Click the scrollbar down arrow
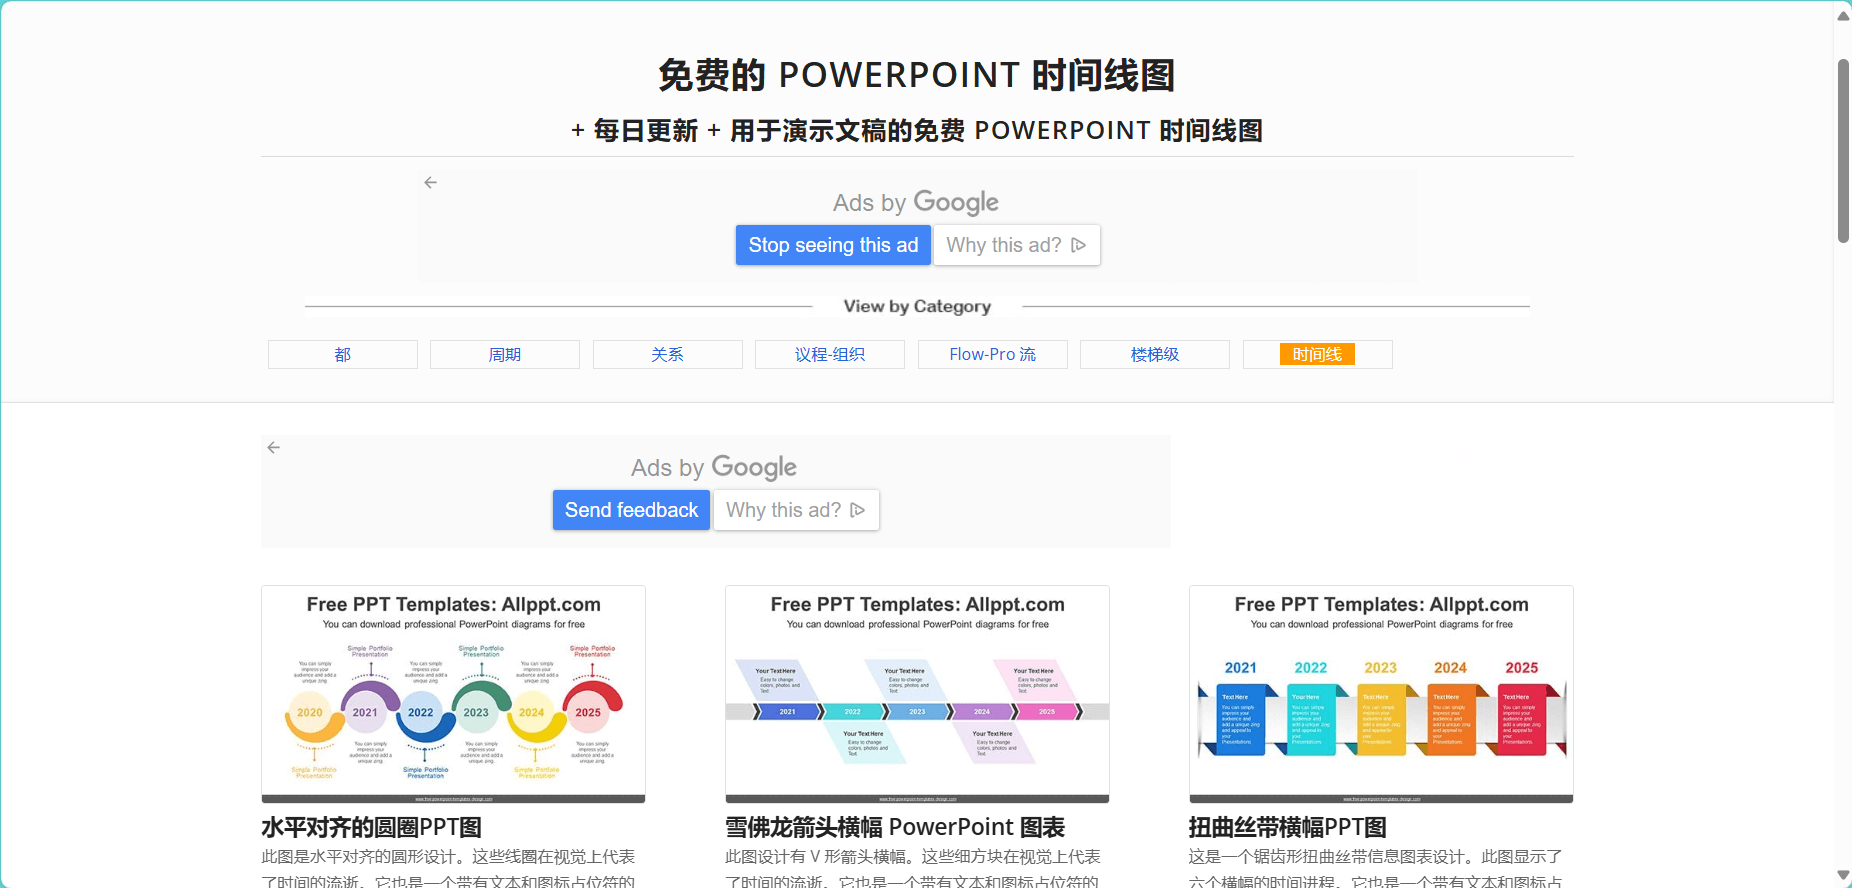Image resolution: width=1852 pixels, height=888 pixels. pos(1843,876)
